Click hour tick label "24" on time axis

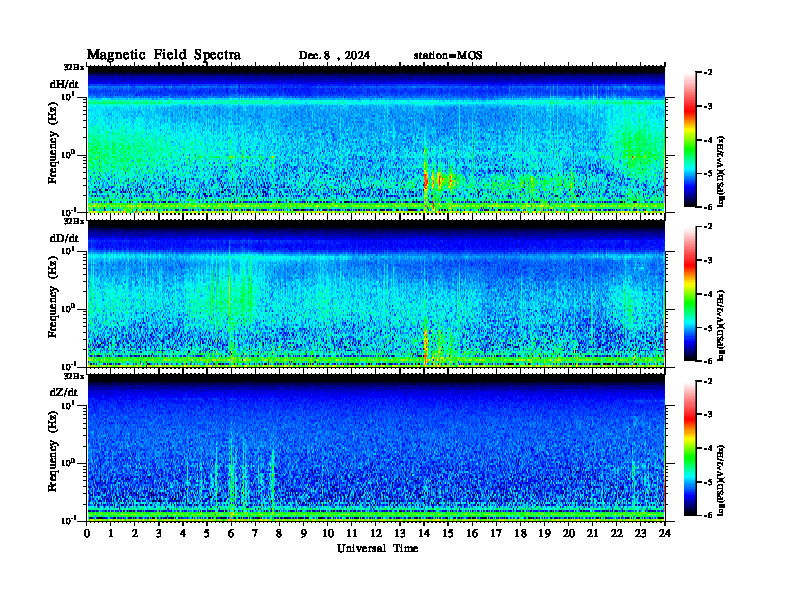pos(665,533)
